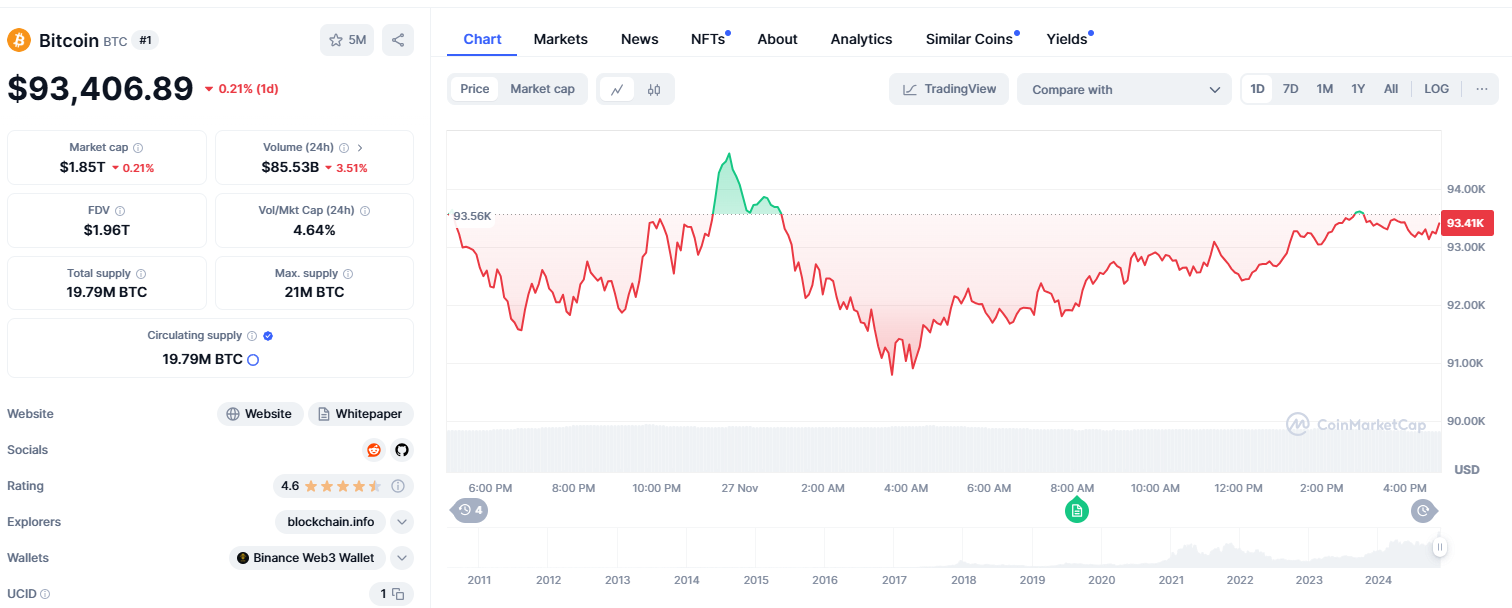
Task: Click the circulating supply progress circle icon
Action: (x=253, y=359)
